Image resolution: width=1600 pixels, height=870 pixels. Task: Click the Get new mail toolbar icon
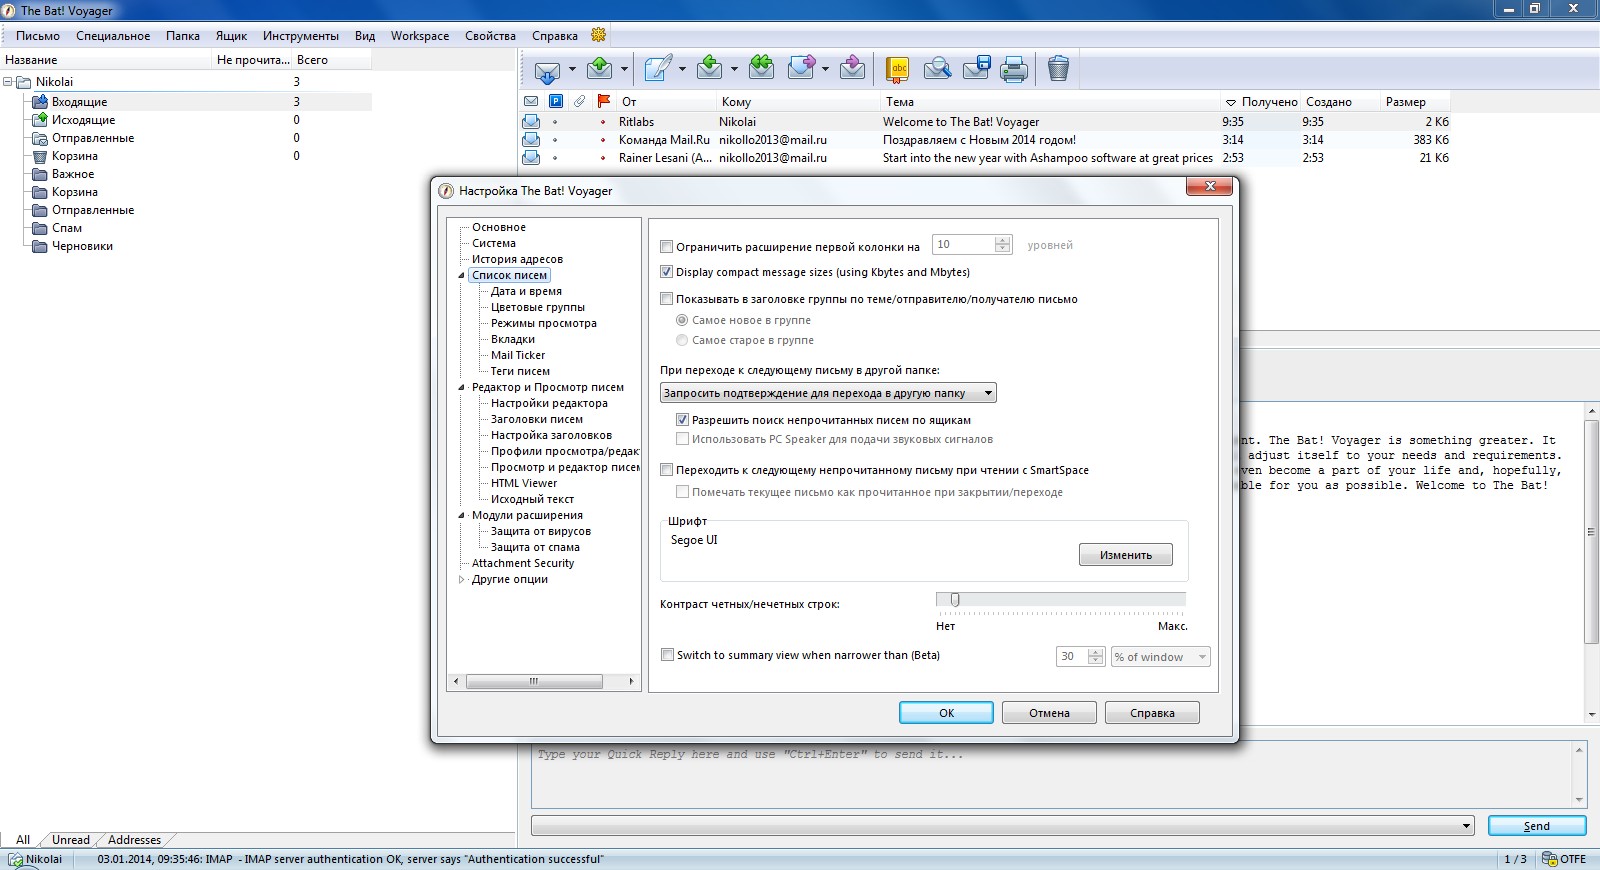point(547,70)
